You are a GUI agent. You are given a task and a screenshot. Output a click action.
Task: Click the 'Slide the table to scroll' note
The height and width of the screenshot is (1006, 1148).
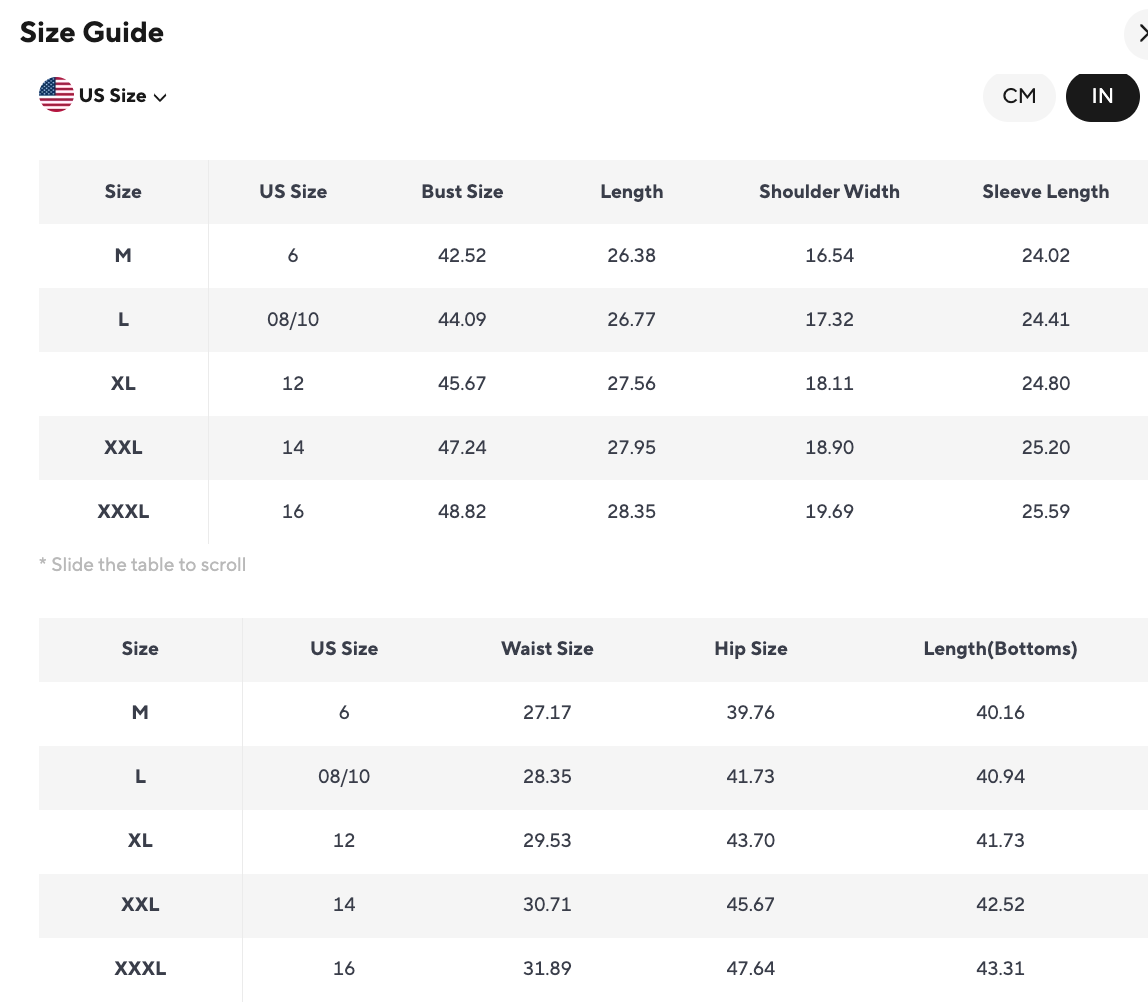[x=142, y=565]
